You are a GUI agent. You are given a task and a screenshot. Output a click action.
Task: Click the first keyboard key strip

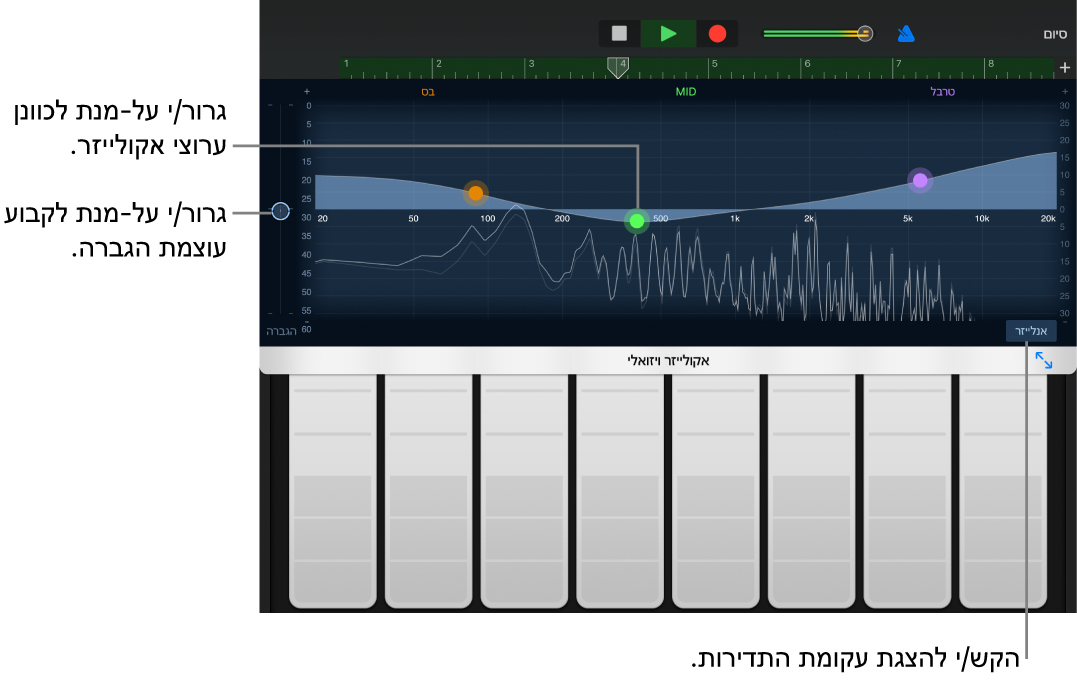pyautogui.click(x=332, y=491)
